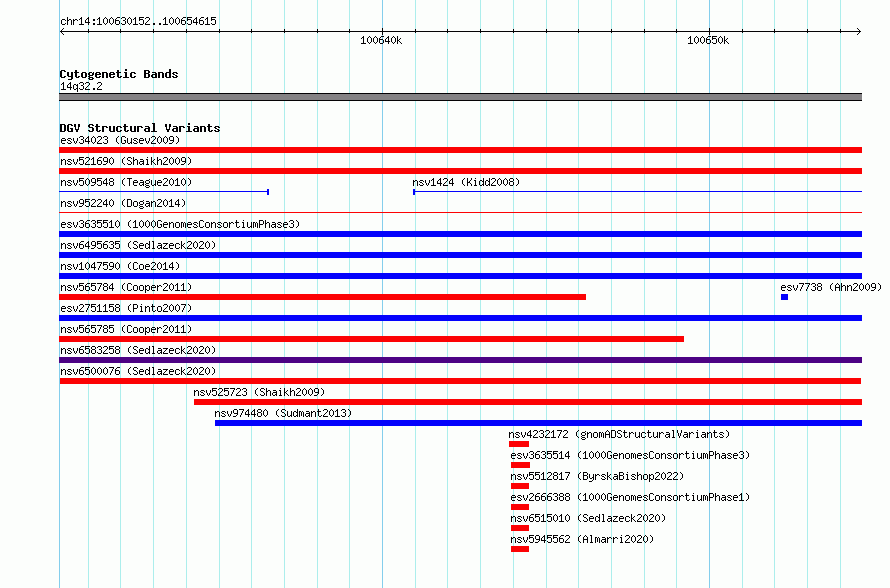Click nsv952240 (Dogan2014) label
This screenshot has height=588, width=890.
[x=123, y=203]
